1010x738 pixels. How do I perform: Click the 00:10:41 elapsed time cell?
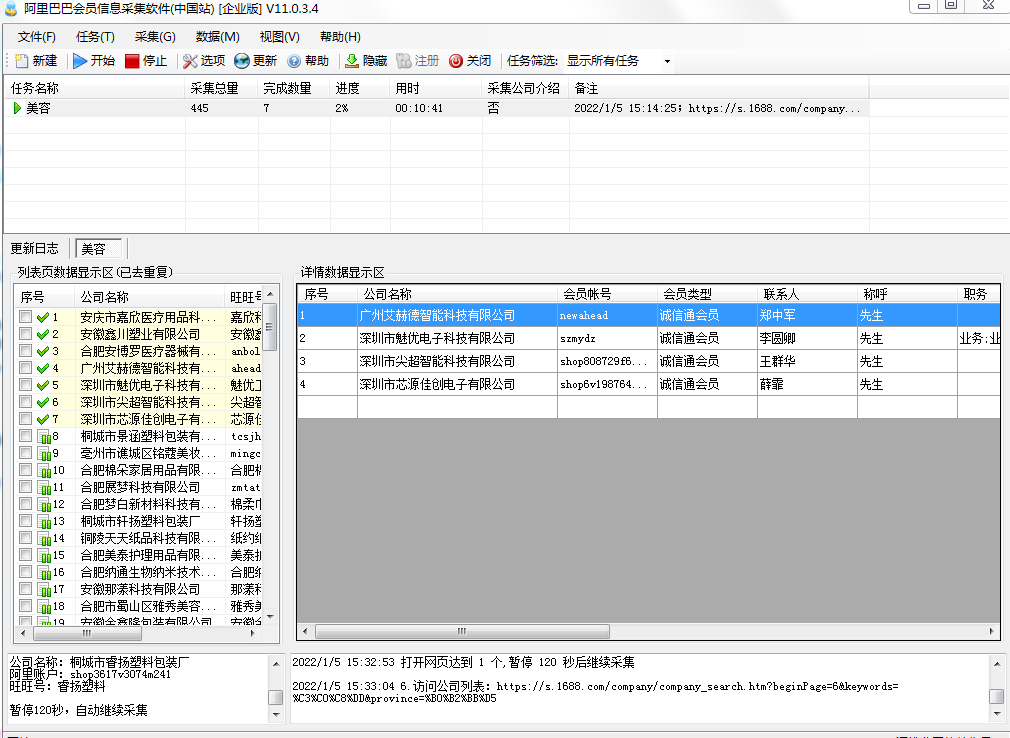pos(436,108)
